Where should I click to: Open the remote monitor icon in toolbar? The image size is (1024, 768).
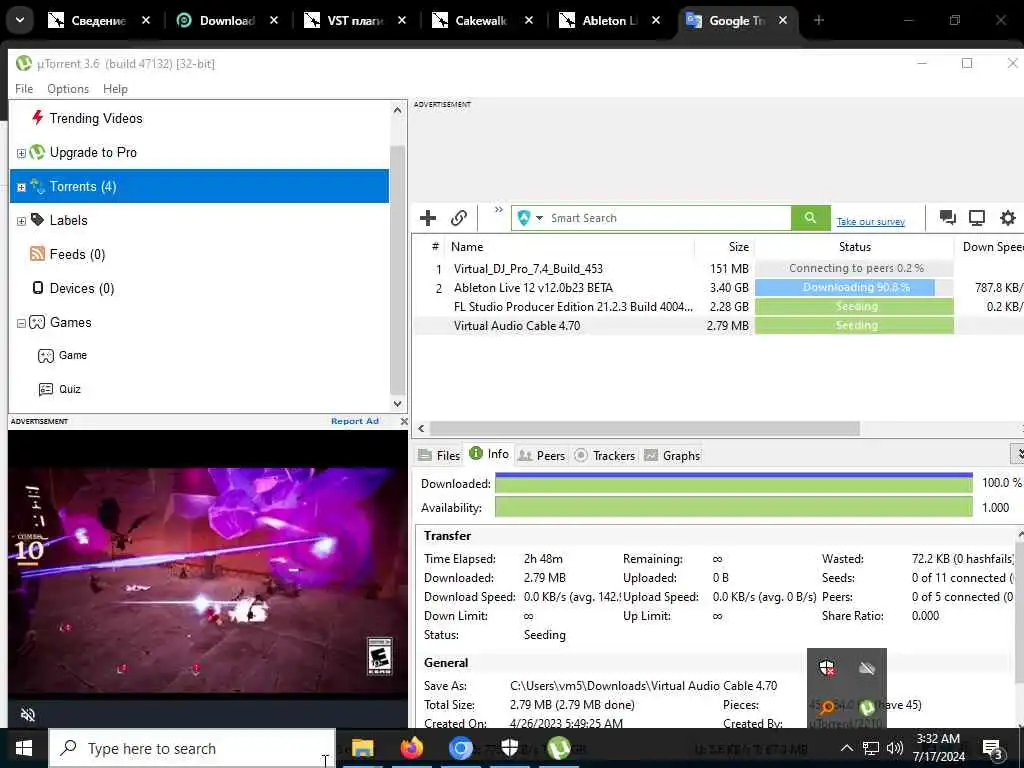[x=977, y=217]
